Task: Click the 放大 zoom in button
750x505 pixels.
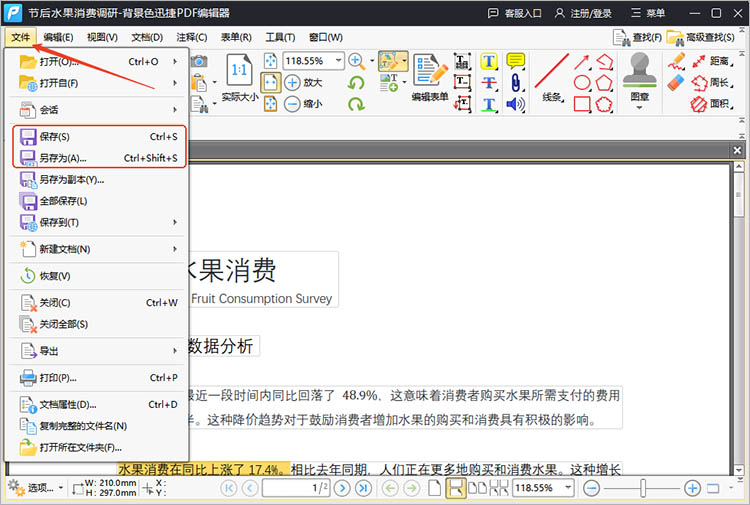Action: [x=304, y=82]
